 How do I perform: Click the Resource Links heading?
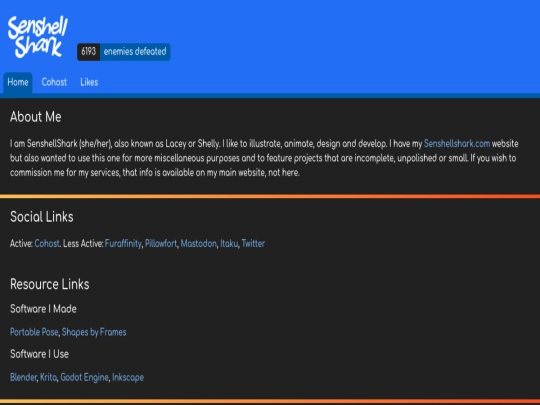coord(50,284)
